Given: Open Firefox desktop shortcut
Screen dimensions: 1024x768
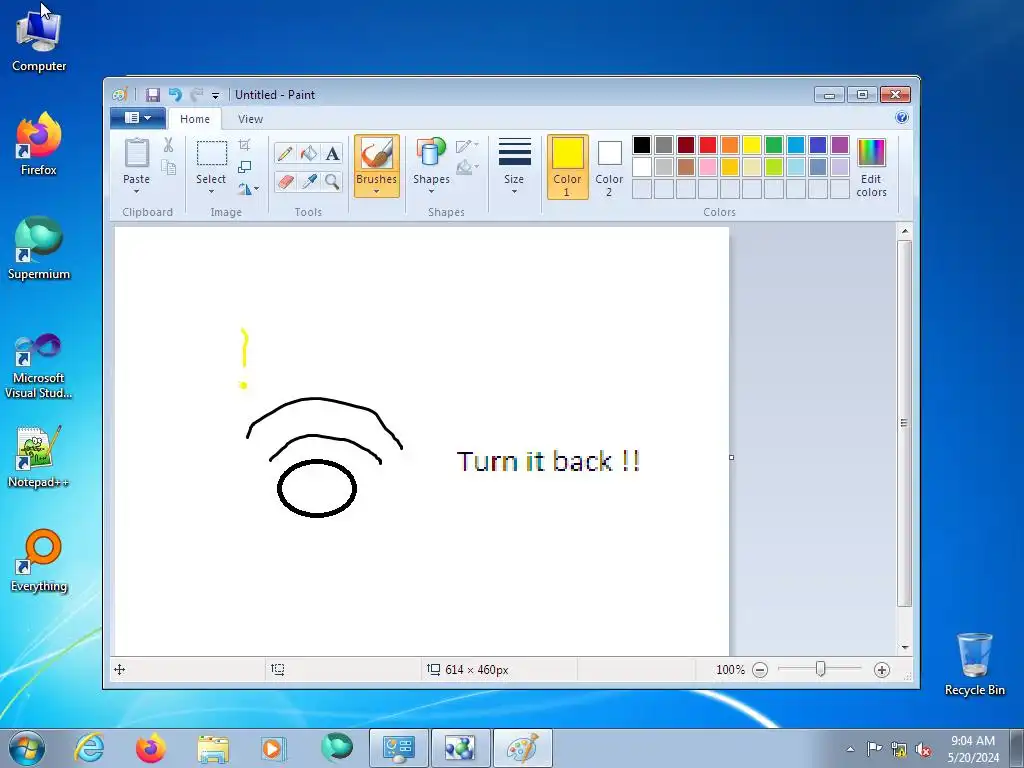Looking at the screenshot, I should (39, 144).
